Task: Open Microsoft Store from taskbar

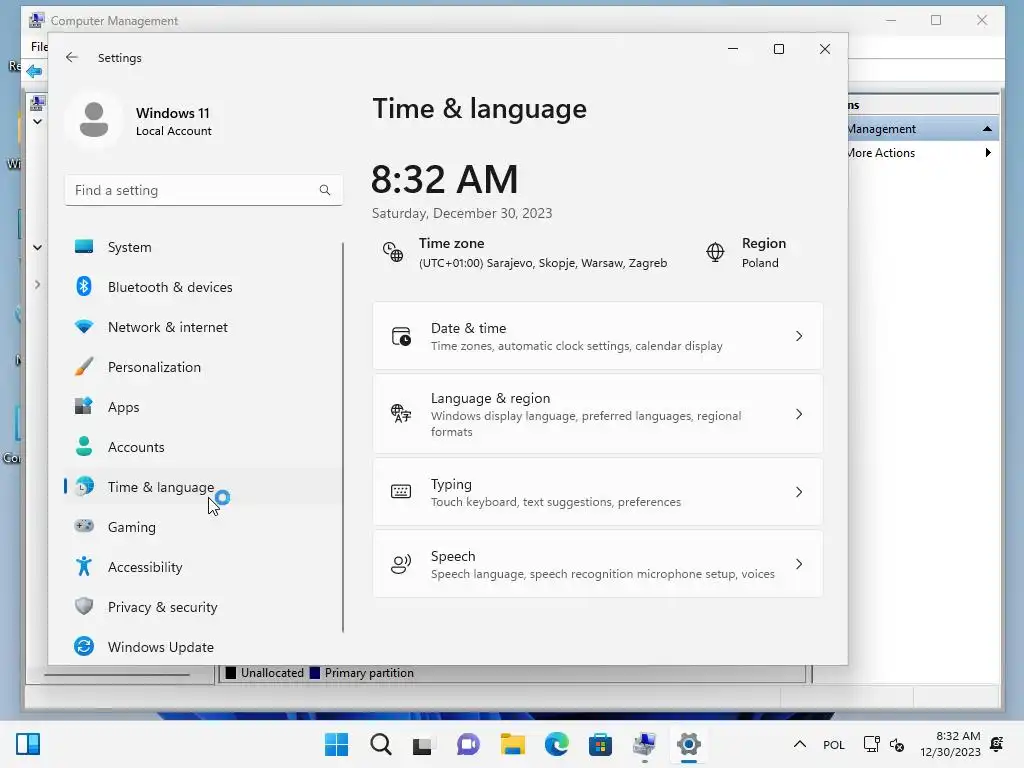Action: [600, 744]
